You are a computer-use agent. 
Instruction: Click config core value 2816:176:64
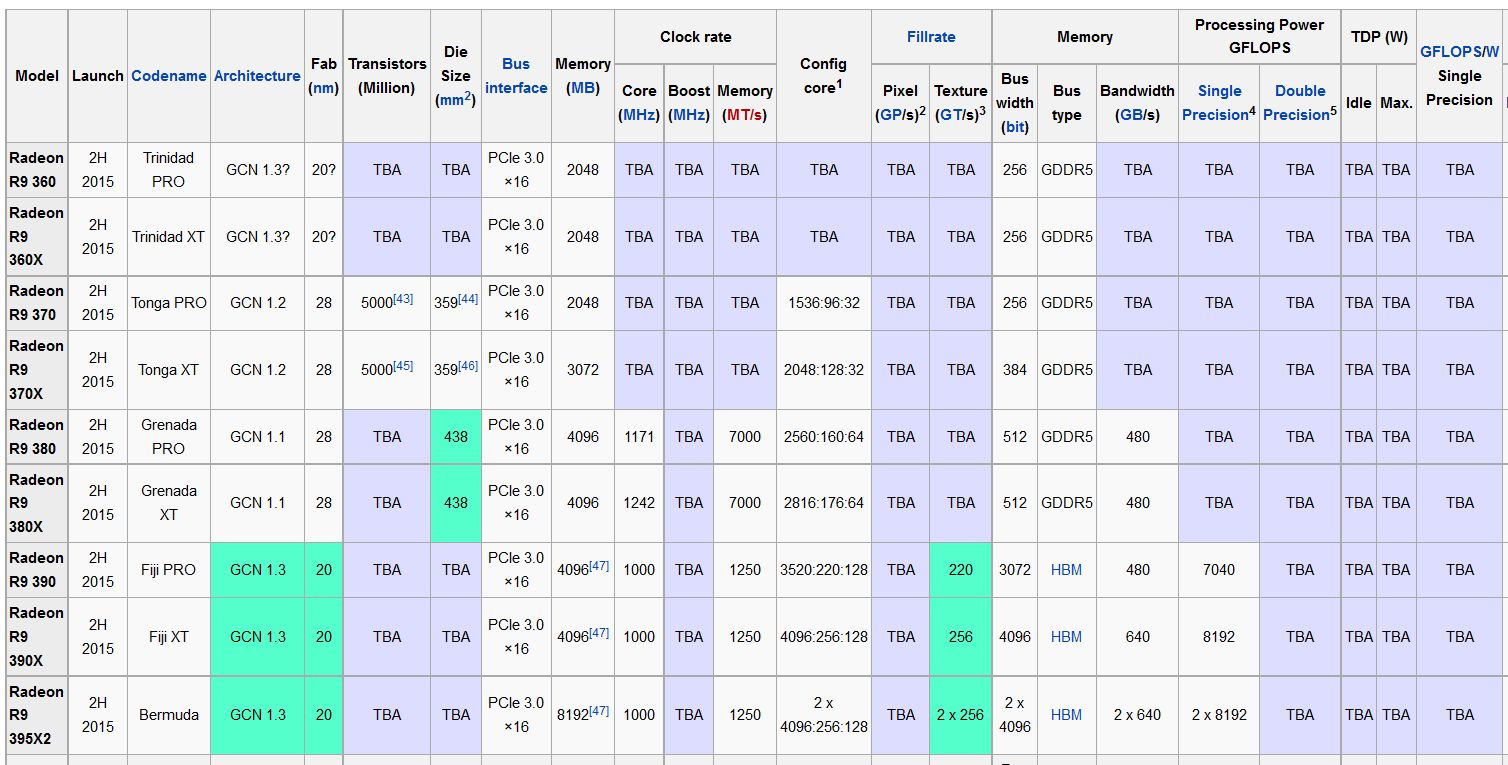coord(824,503)
